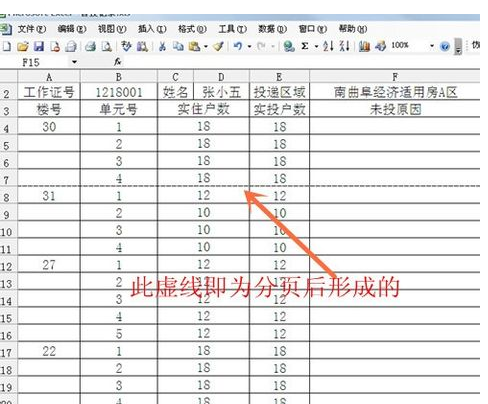Click the Paste clipboard icon
488x404 pixels.
[194, 46]
